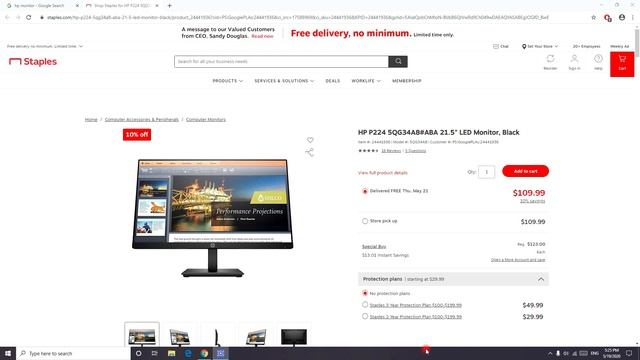Click the Sign in person icon
This screenshot has width=640, height=360.
[x=574, y=59]
